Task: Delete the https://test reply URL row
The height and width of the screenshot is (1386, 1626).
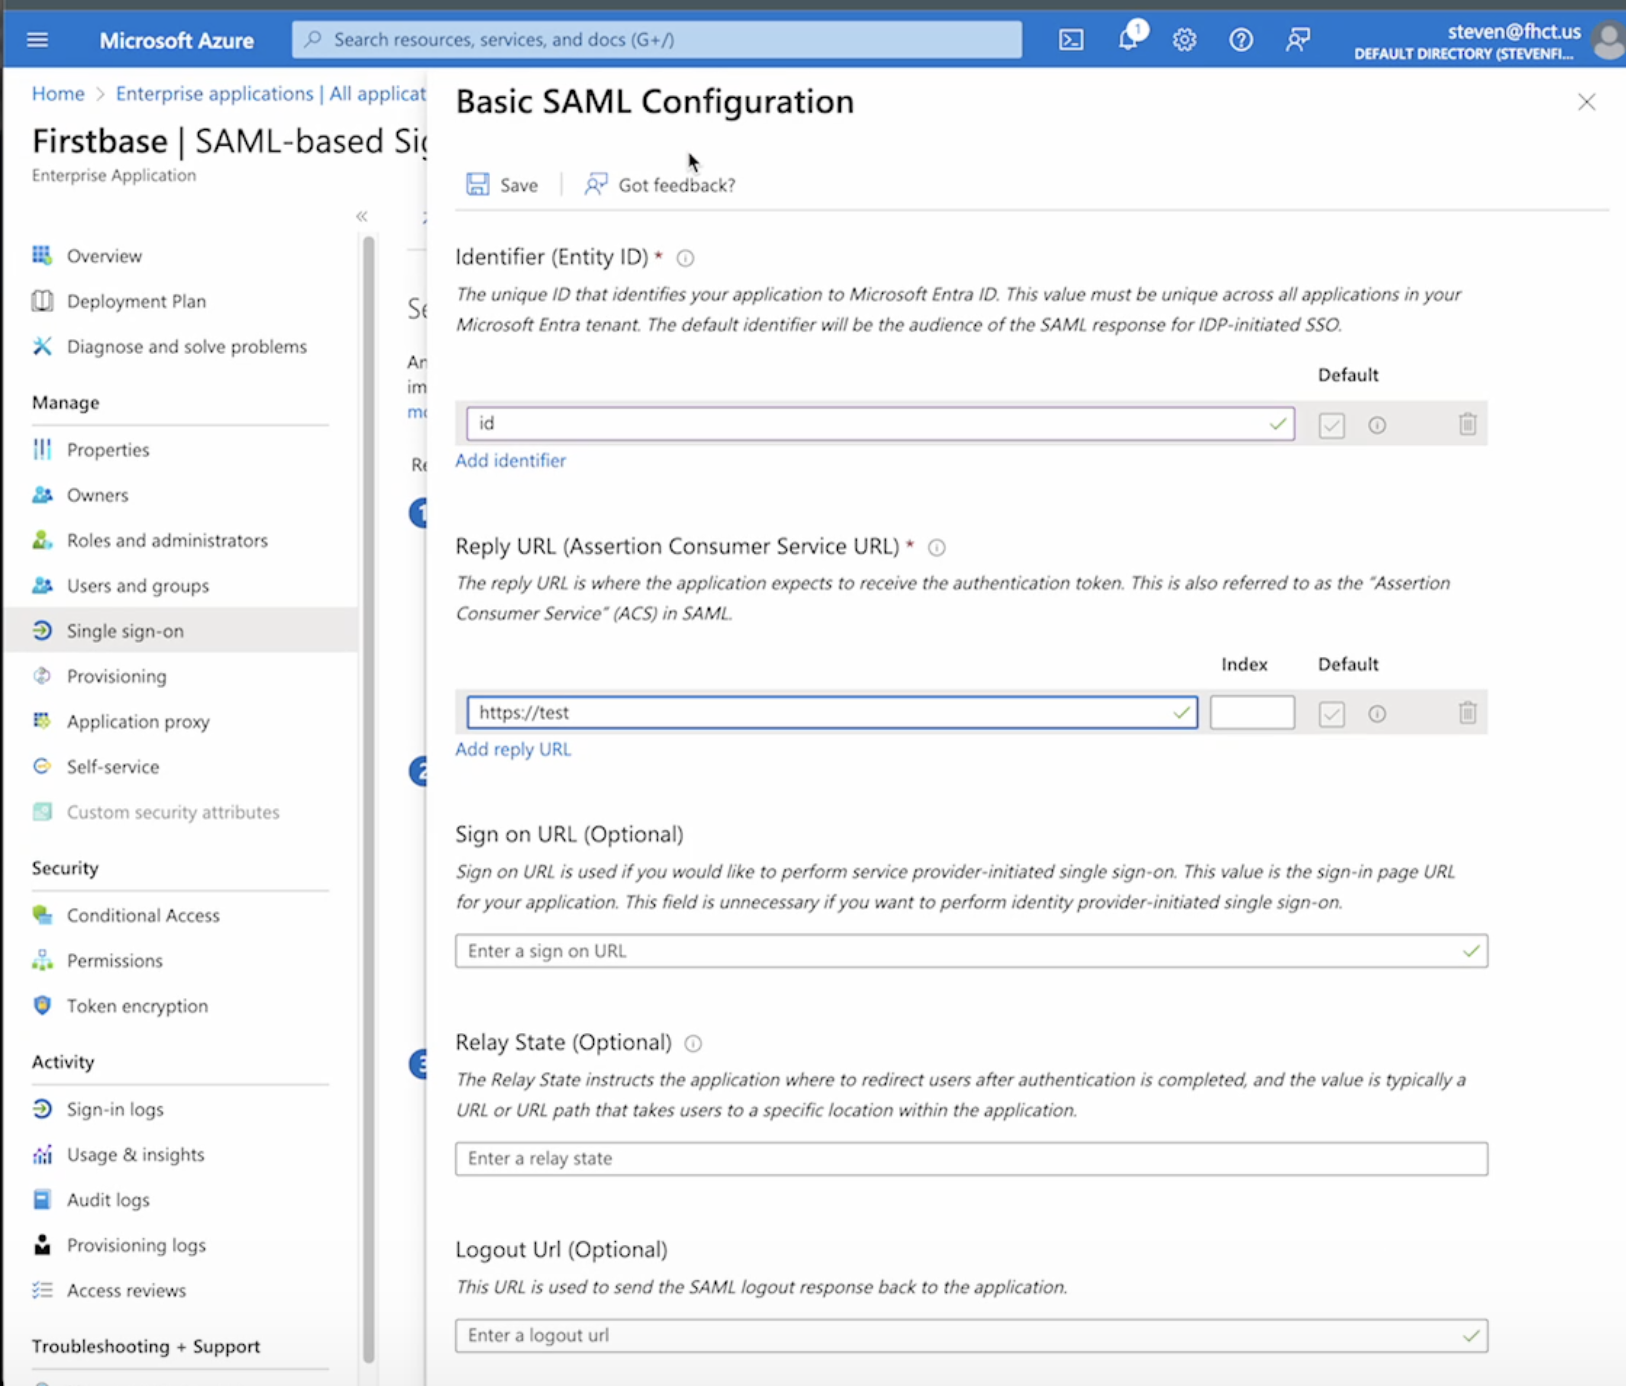Action: [x=1467, y=713]
